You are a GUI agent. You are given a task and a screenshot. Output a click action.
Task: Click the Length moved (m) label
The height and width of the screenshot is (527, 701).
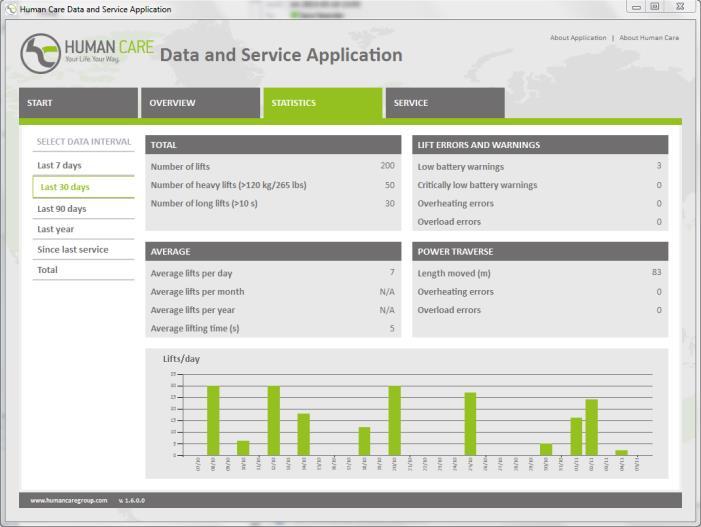pos(454,274)
